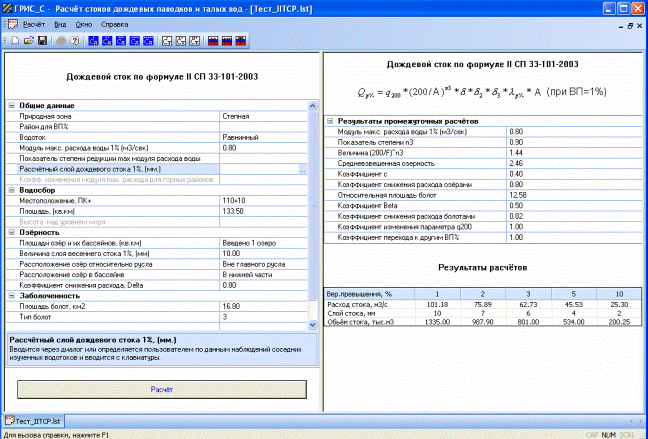Viewport: 648px width, 439px height.
Task: Click the Средневзвешенная озерность result row
Action: [x=484, y=163]
